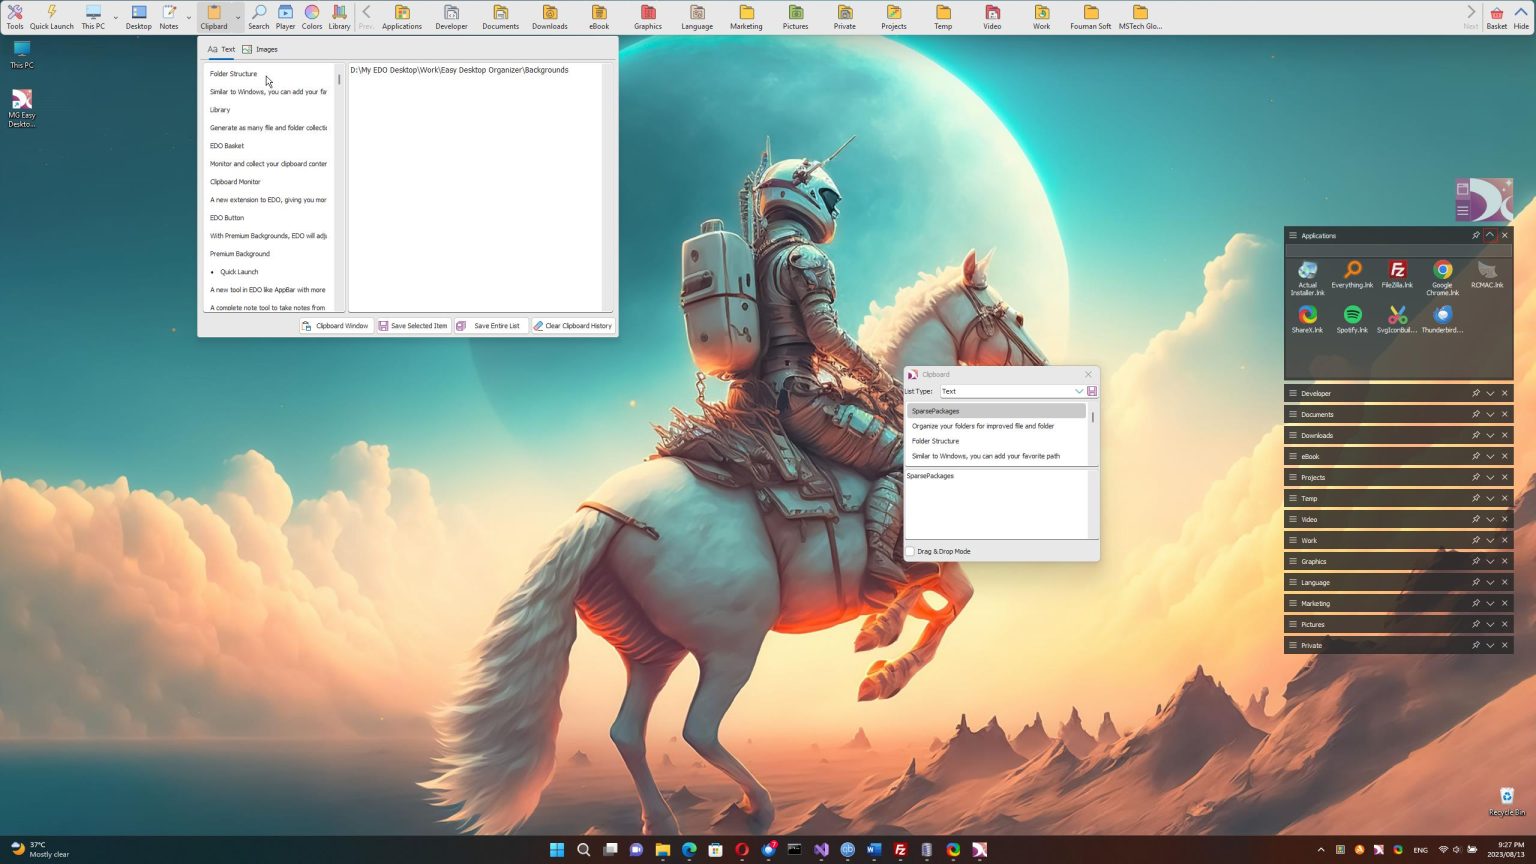This screenshot has width=1536, height=864.
Task: Open the Colors tool in the toolbar
Action: pyautogui.click(x=311, y=16)
